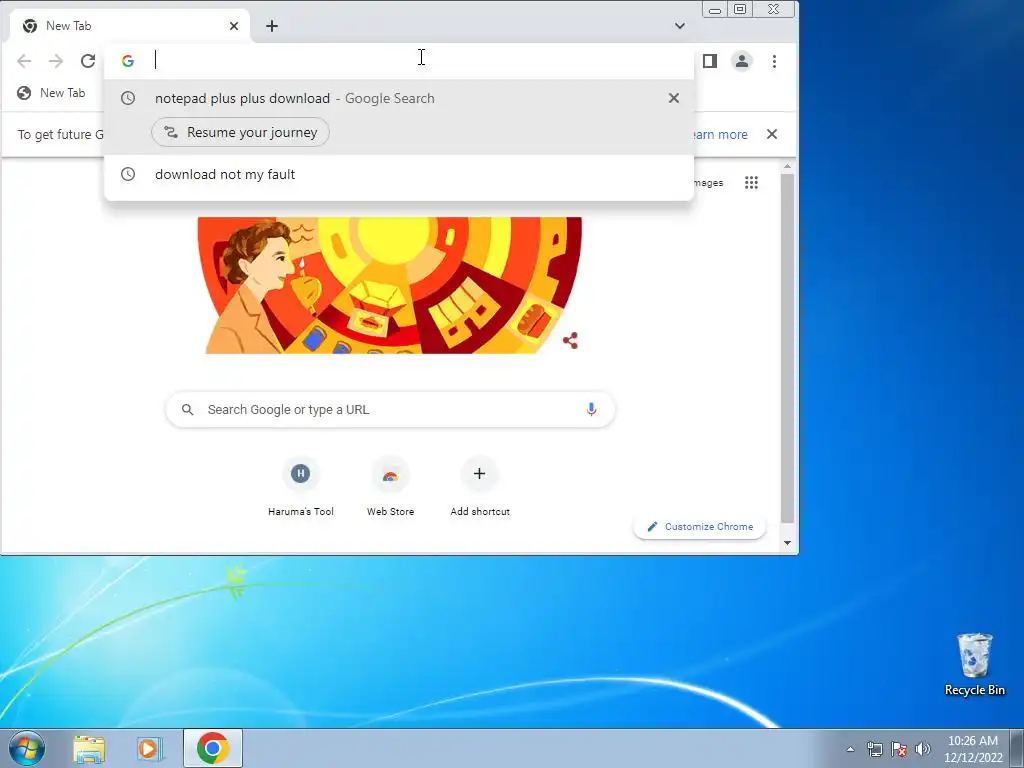Click the Search Google or type a URL box
This screenshot has width=1024, height=768.
click(x=390, y=409)
